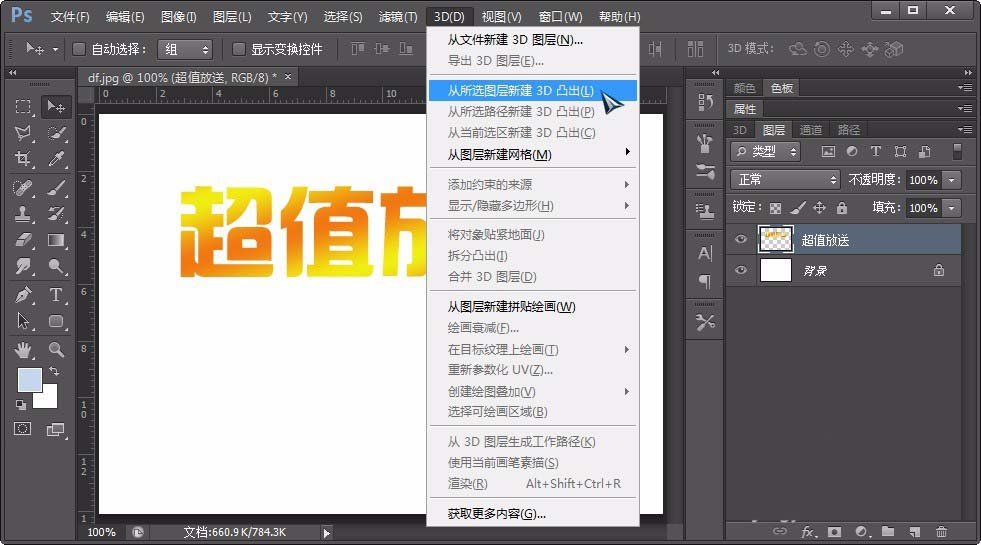
Task: Expand the 从图层新建网格 submenu
Action: point(532,154)
